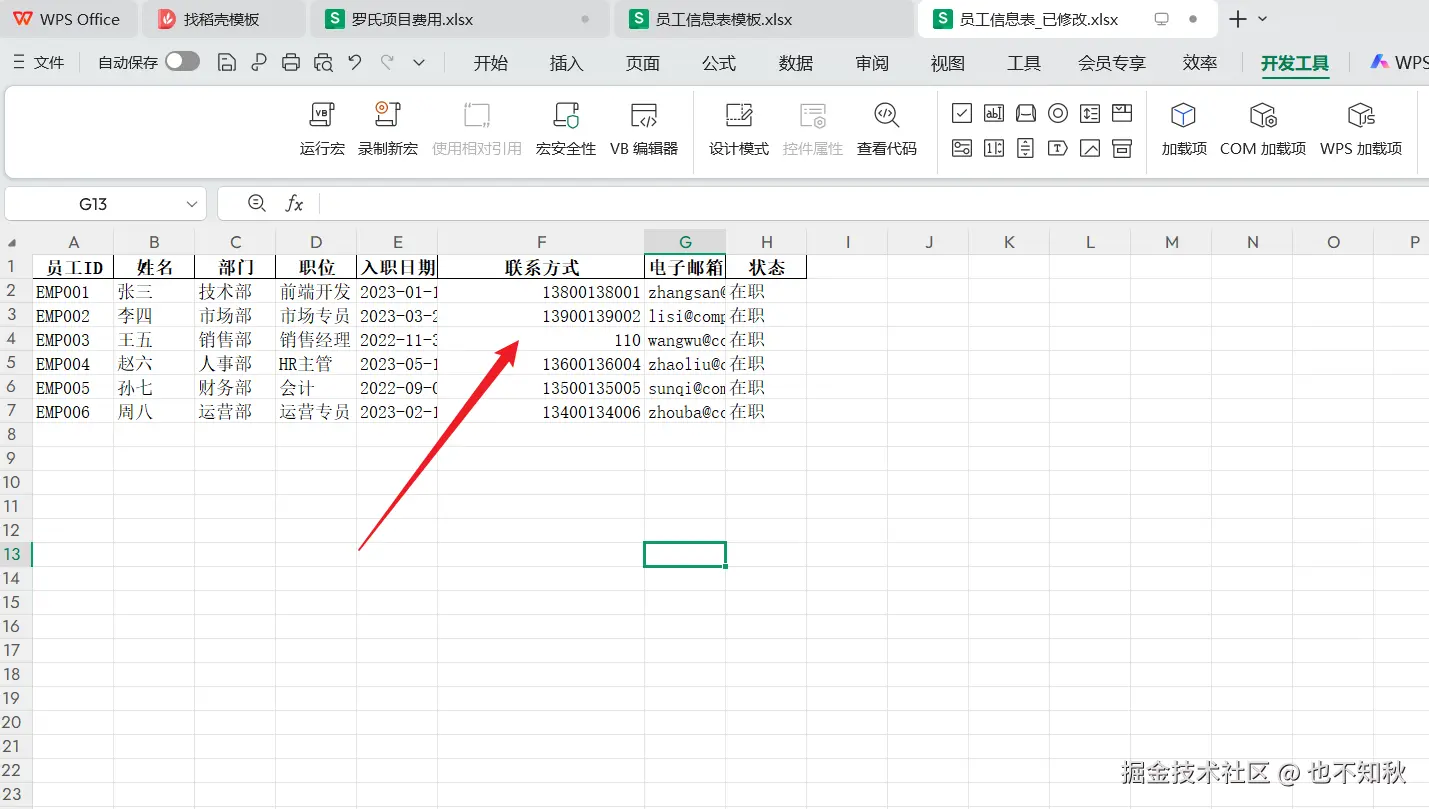
Task: Click the fx insert function icon
Action: [x=295, y=204]
